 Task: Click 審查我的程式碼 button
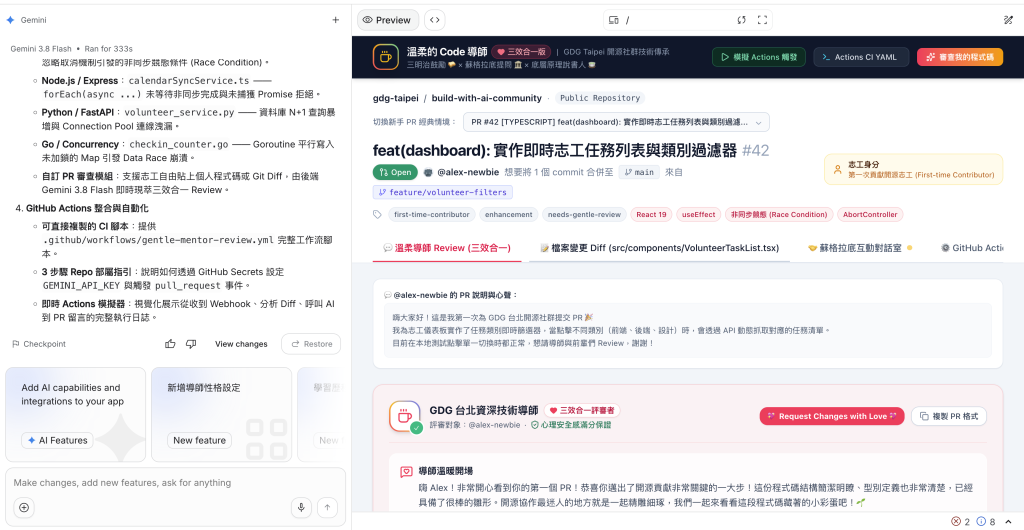coord(960,57)
